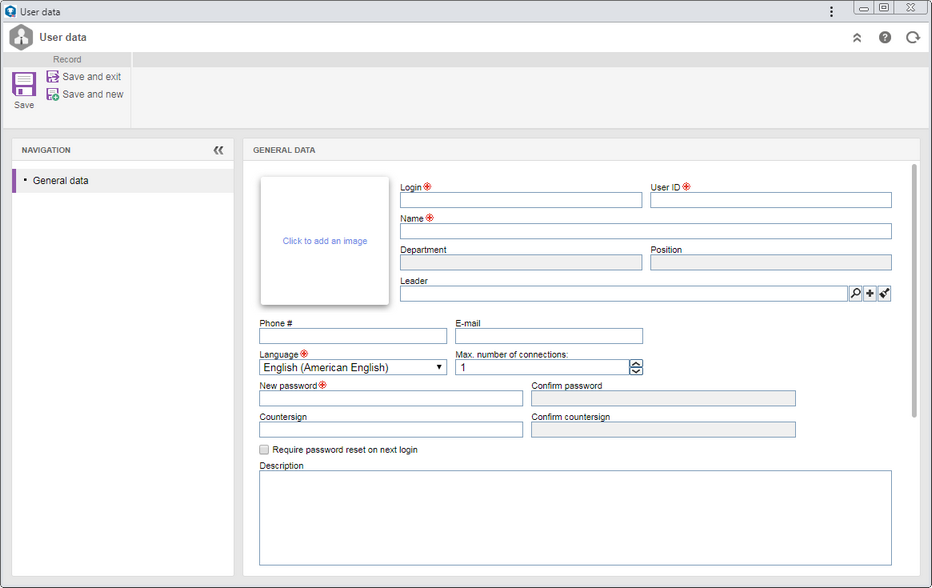Click the Save floppy disk icon
The width and height of the screenshot is (932, 588).
(24, 84)
